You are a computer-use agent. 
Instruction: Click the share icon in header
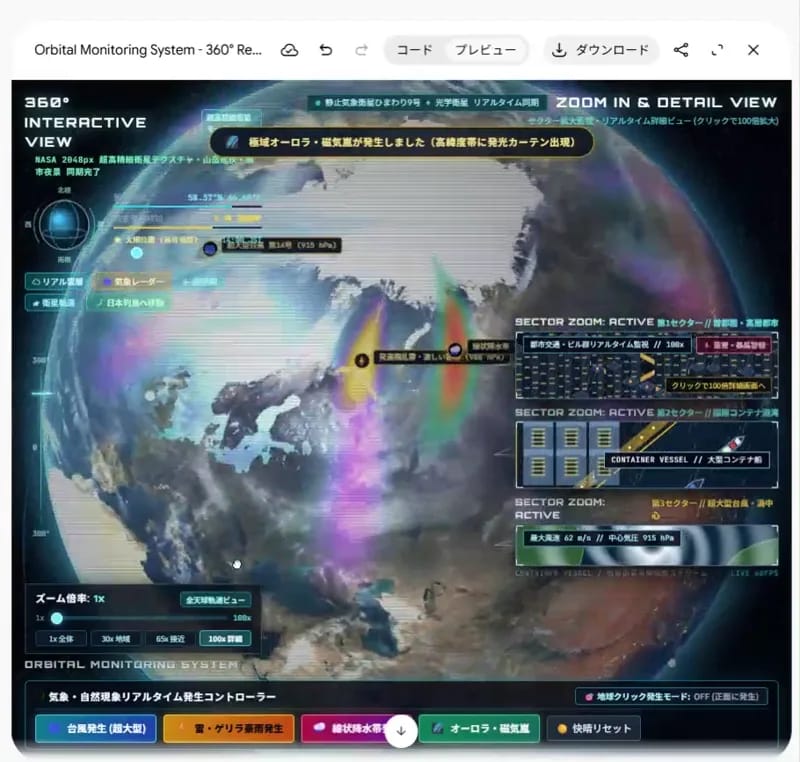click(x=681, y=50)
